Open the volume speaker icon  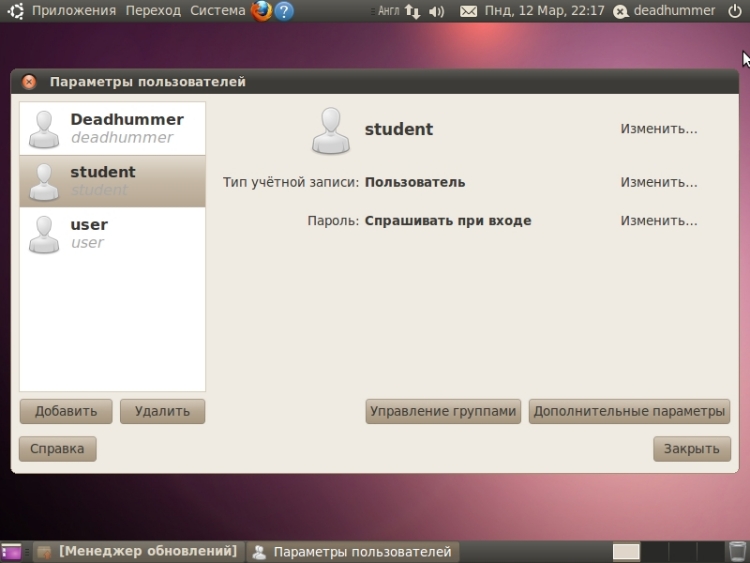(x=436, y=11)
